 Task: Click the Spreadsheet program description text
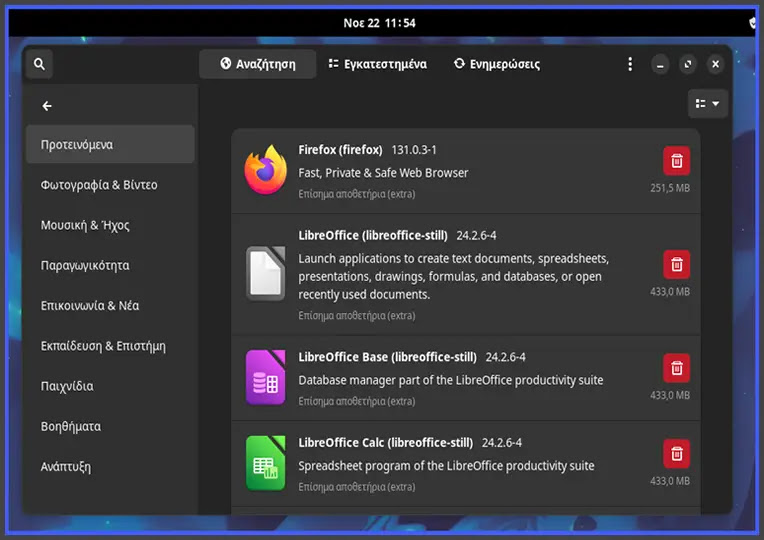pyautogui.click(x=446, y=466)
